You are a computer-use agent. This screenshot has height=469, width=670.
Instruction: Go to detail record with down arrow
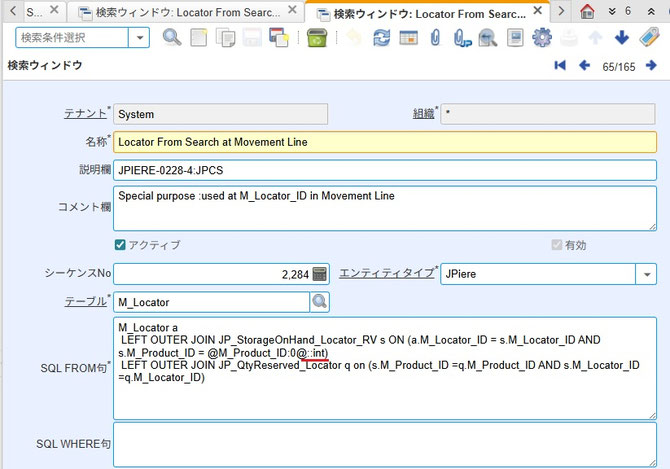pos(622,38)
